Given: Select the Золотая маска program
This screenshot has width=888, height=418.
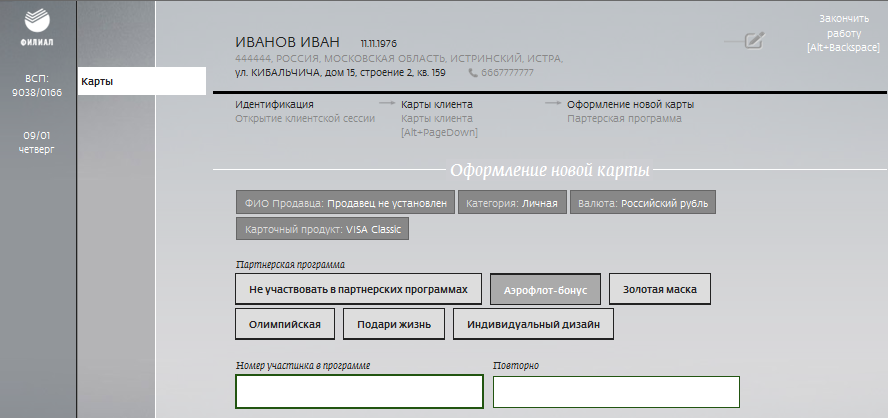Looking at the screenshot, I should [x=659, y=289].
